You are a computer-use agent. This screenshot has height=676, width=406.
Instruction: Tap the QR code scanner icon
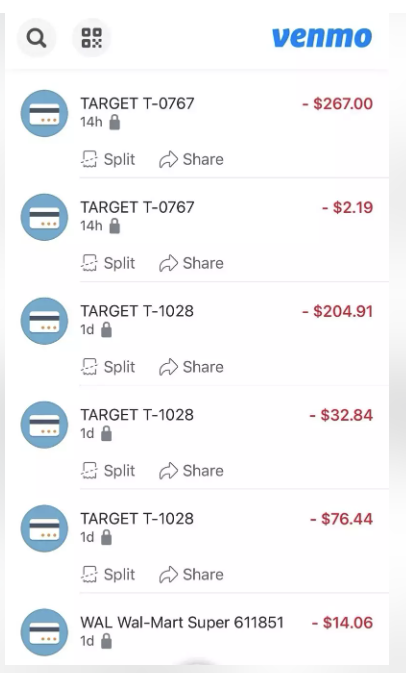point(92,38)
